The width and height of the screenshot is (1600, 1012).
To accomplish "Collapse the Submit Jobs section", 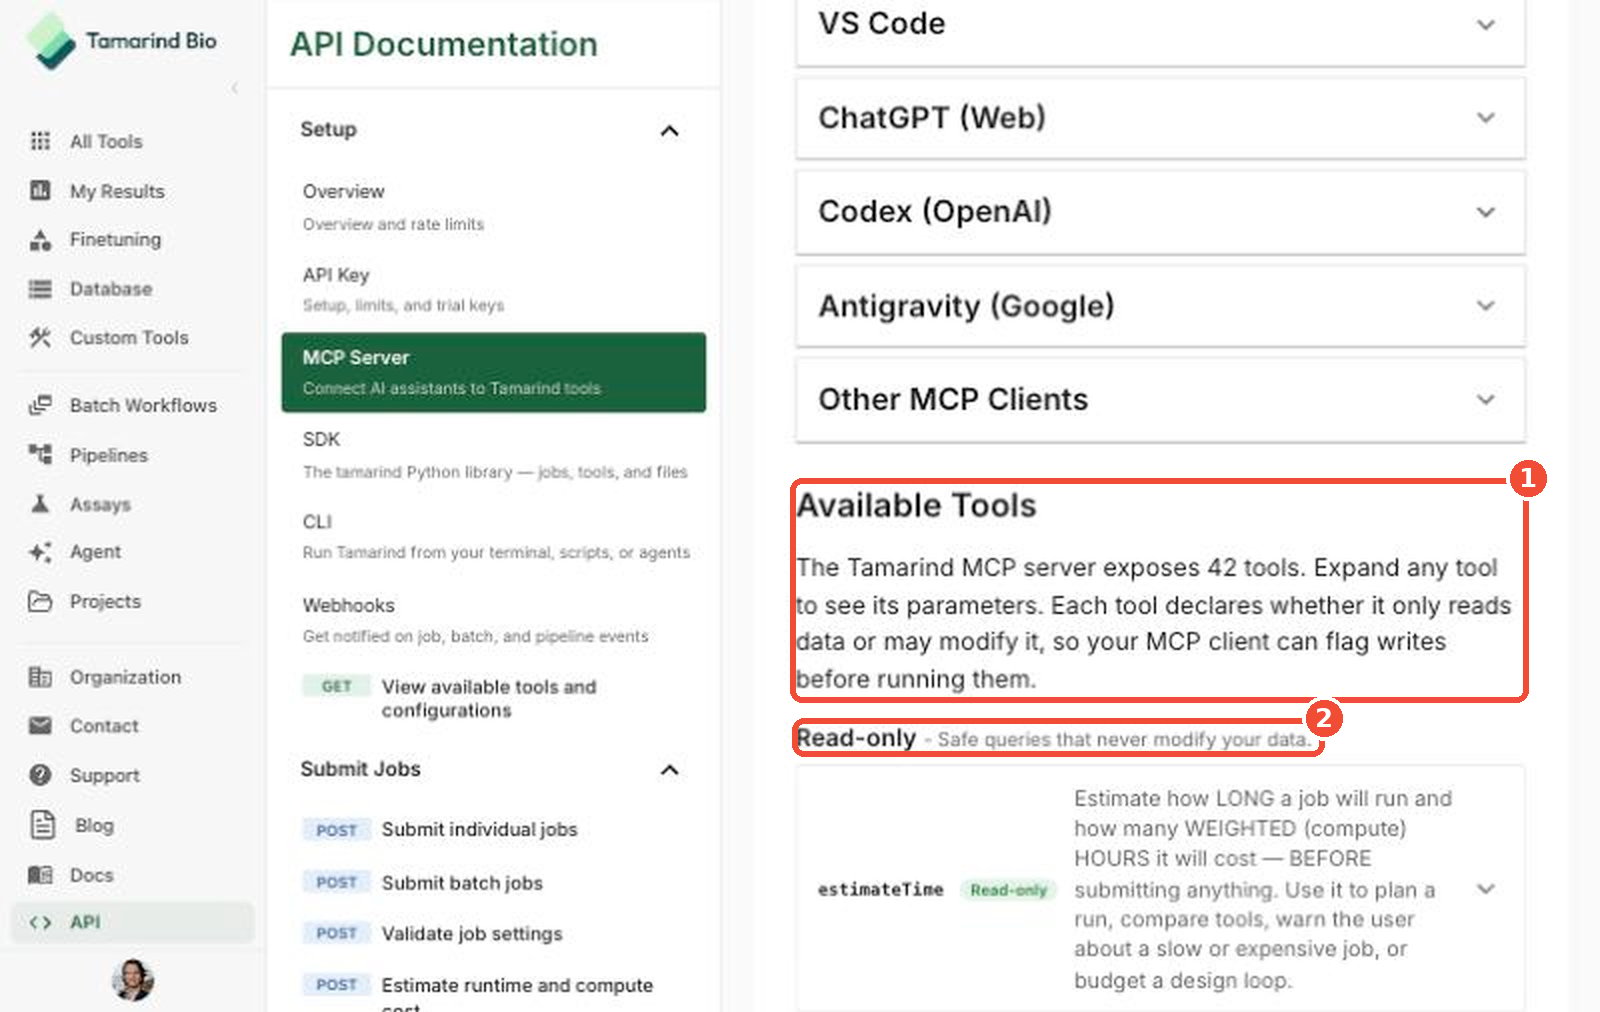I will tap(670, 770).
